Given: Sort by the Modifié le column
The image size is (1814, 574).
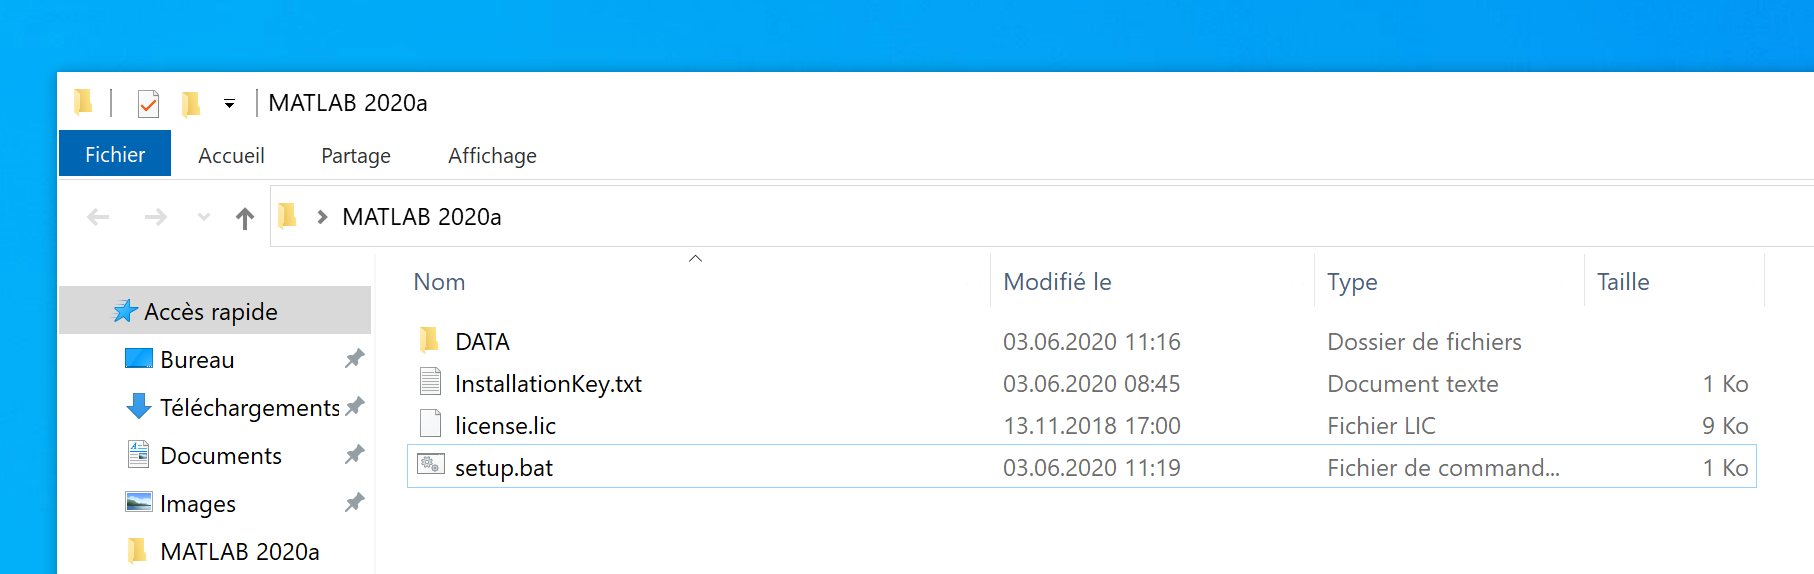Looking at the screenshot, I should coord(1057,282).
